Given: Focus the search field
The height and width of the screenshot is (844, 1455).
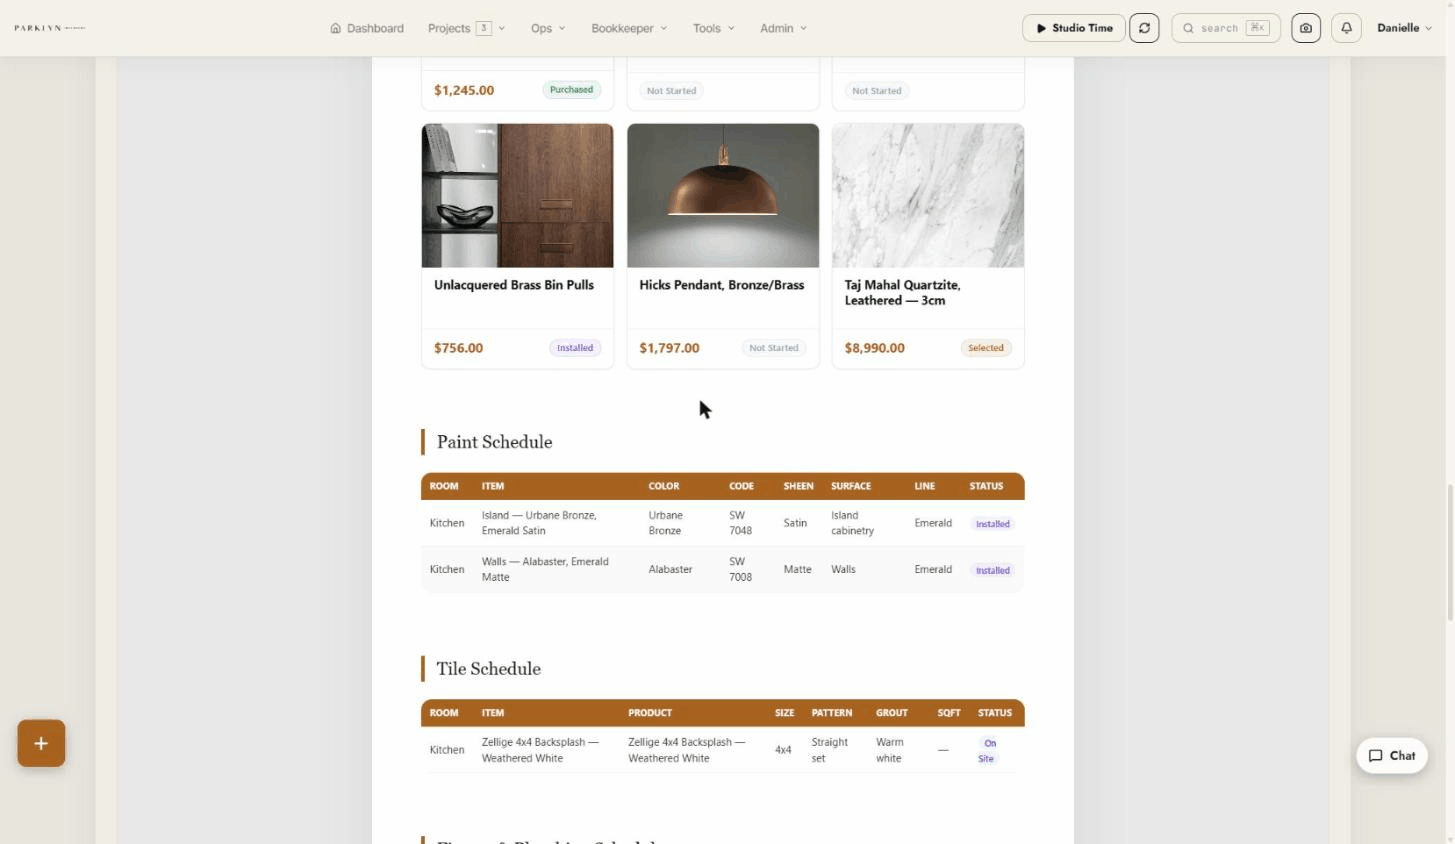Looking at the screenshot, I should point(1226,28).
